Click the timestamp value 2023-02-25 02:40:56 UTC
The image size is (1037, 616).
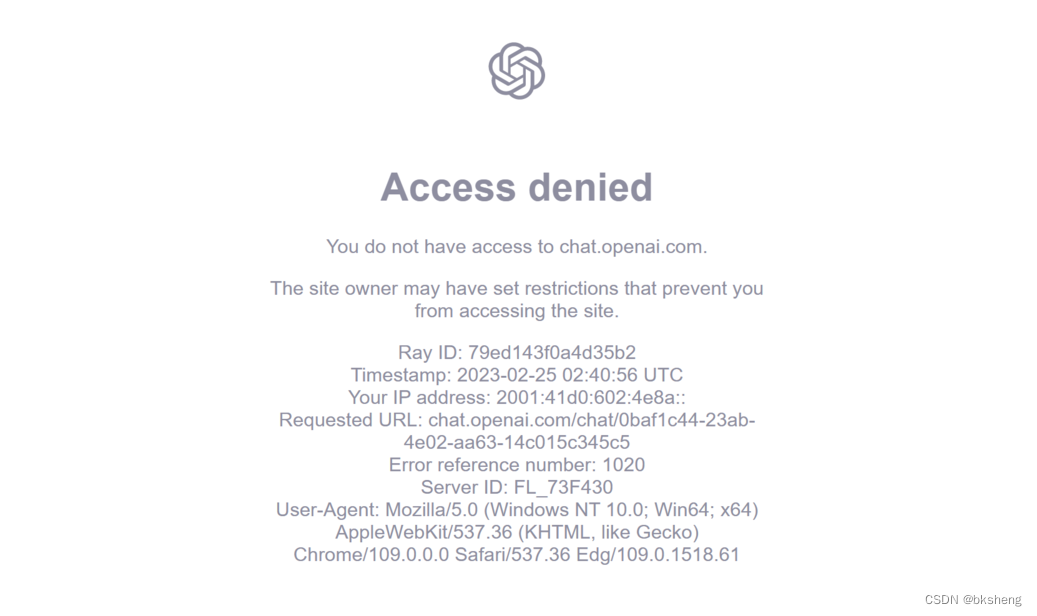(569, 375)
